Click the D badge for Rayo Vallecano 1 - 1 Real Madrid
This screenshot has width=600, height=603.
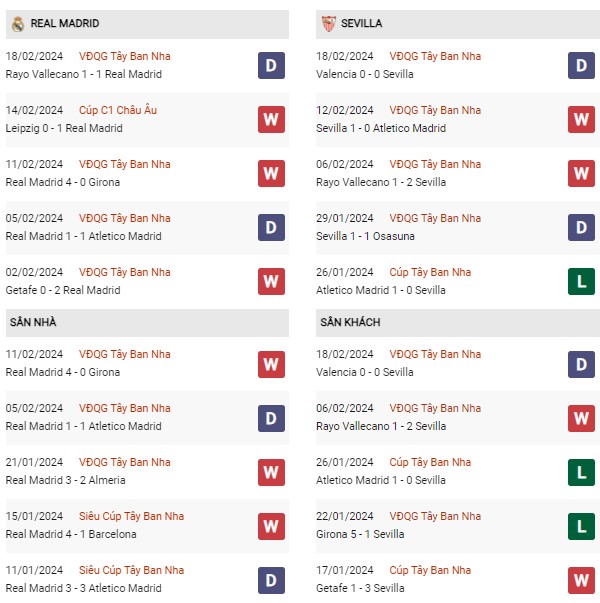271,66
